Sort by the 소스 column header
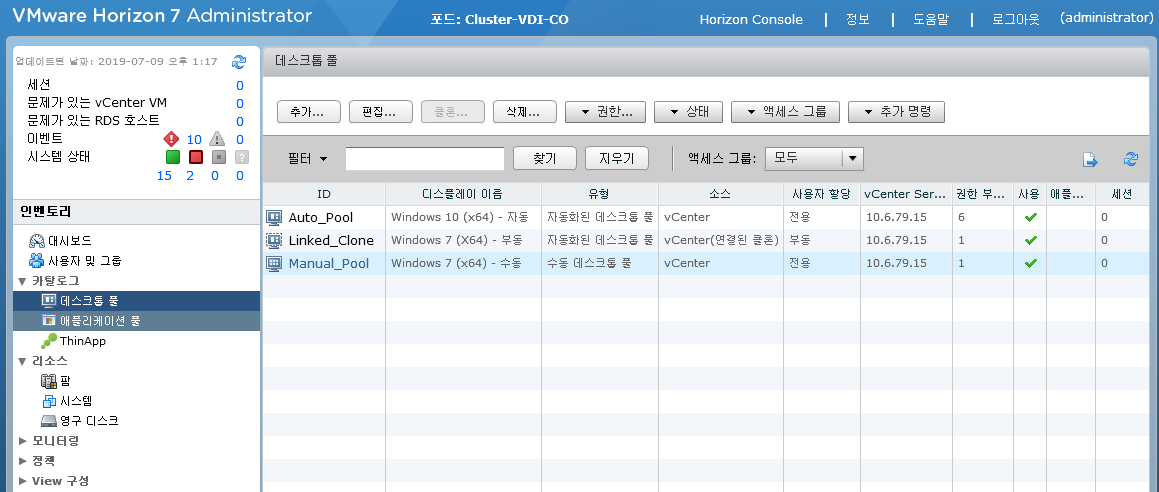 720,194
